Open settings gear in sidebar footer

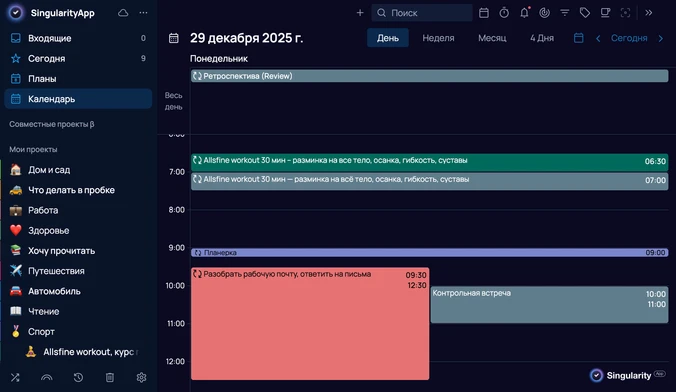(x=141, y=377)
